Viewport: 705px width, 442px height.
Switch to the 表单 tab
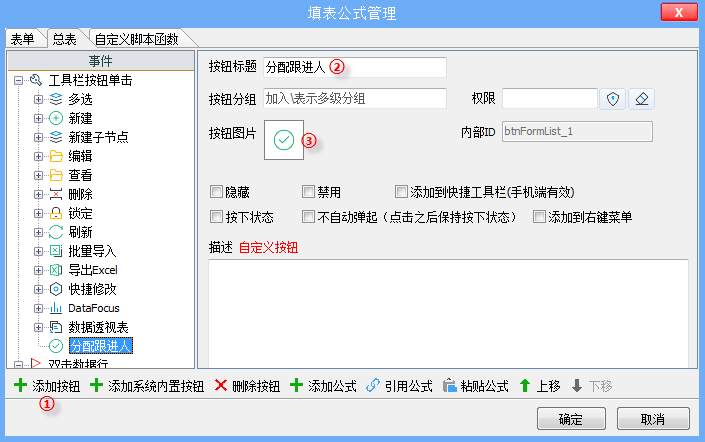pos(23,39)
